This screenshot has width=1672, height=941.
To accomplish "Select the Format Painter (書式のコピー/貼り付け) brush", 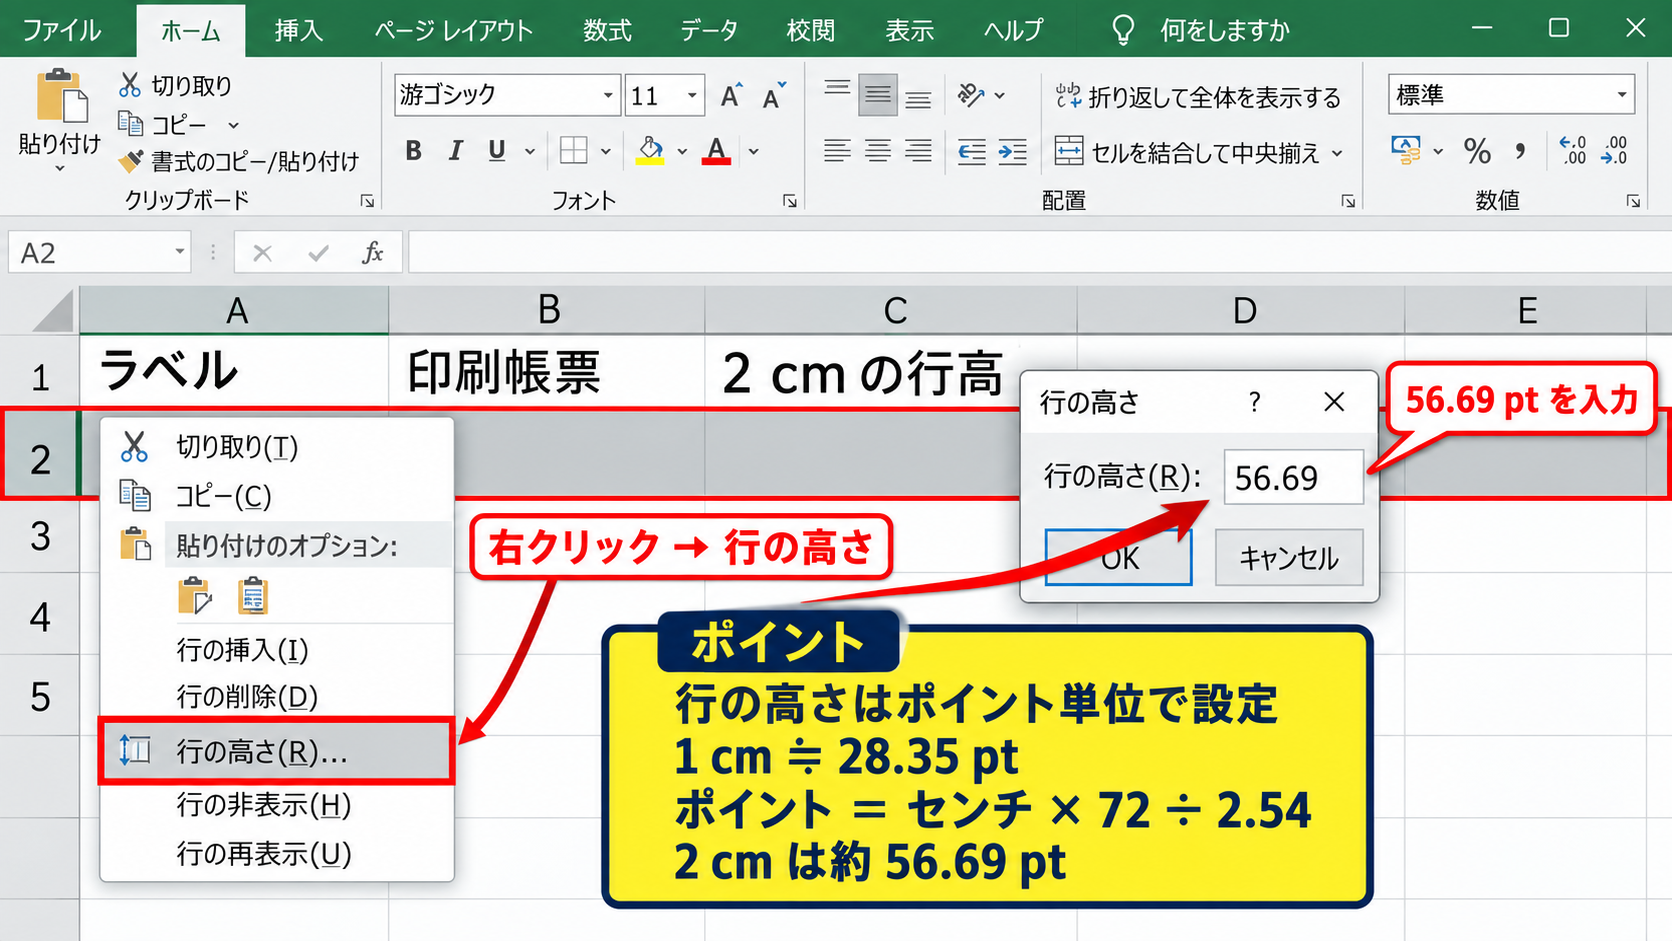I will pos(131,160).
